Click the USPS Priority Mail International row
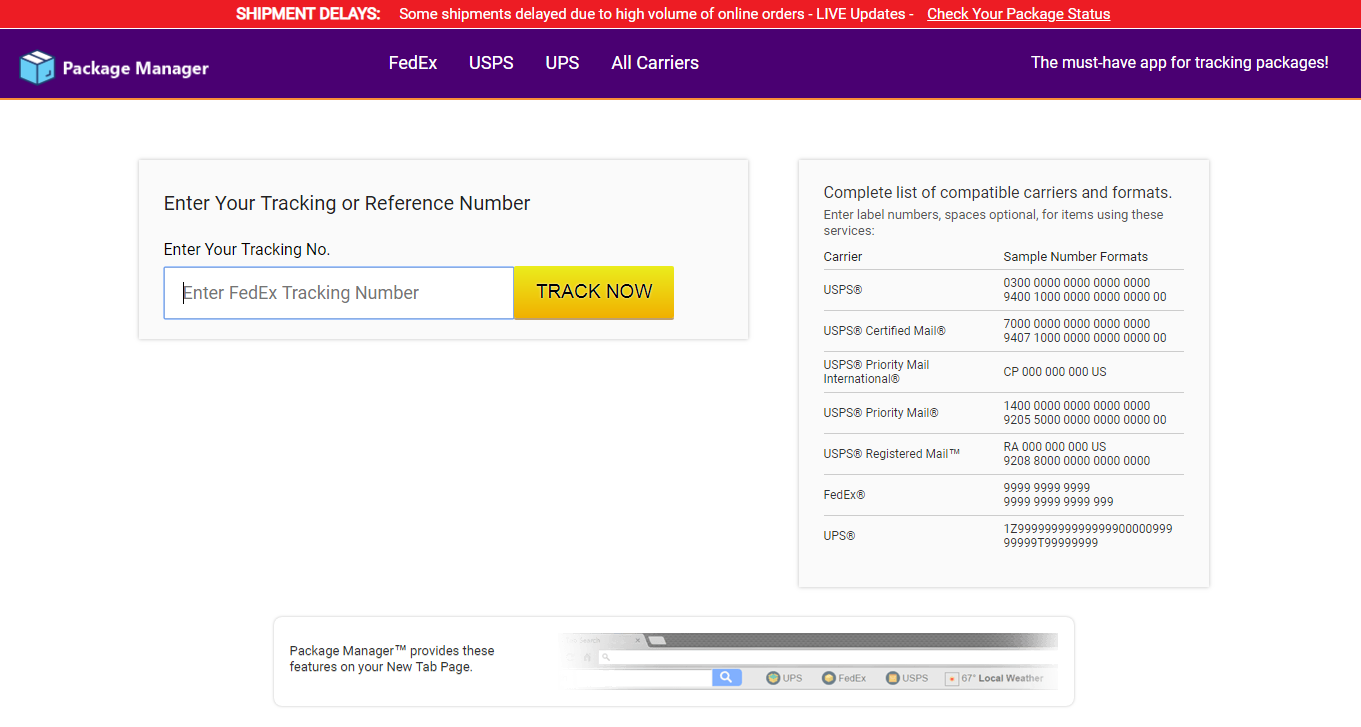 (1003, 372)
